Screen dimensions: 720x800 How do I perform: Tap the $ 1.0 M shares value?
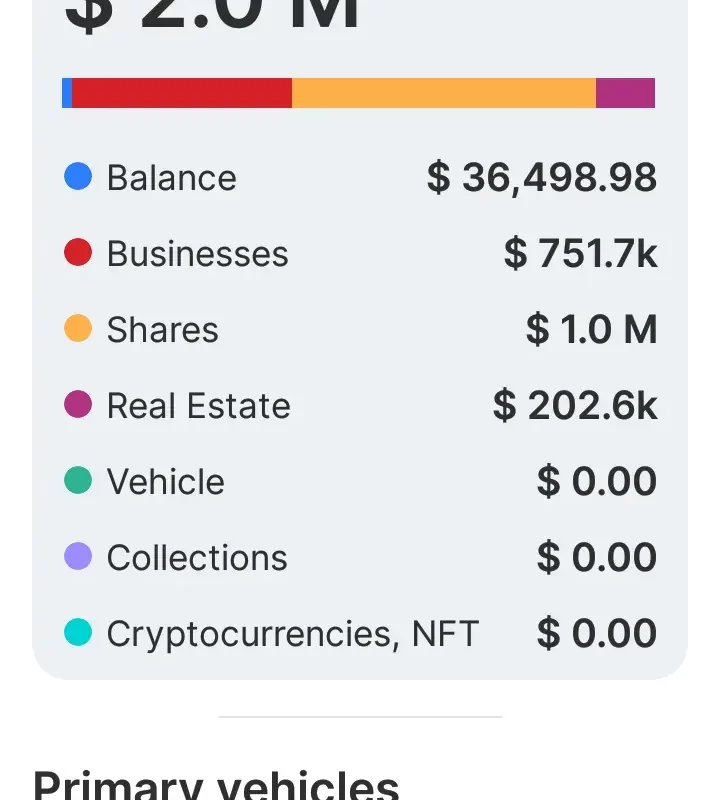(x=591, y=330)
